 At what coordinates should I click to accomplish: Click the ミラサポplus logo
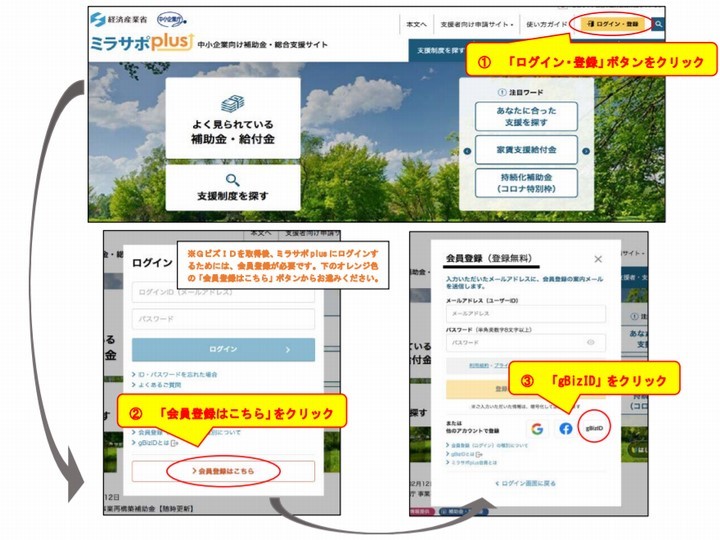(x=142, y=42)
